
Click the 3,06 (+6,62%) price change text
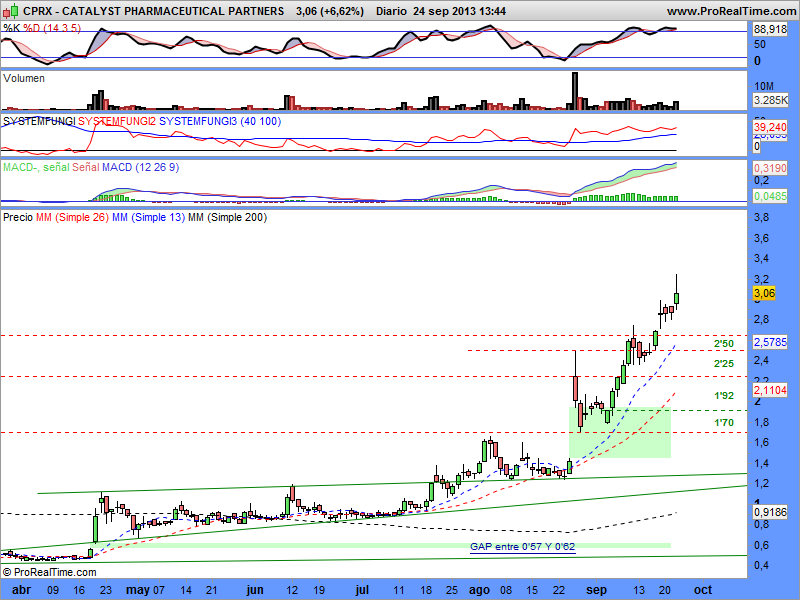click(x=330, y=11)
